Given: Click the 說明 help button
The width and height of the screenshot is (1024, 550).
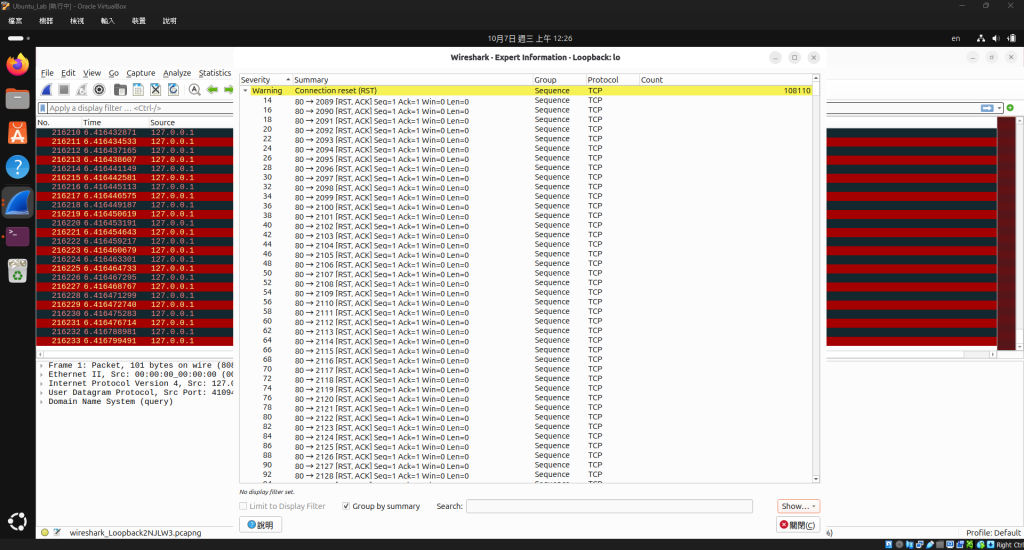Looking at the screenshot, I should coord(261,525).
